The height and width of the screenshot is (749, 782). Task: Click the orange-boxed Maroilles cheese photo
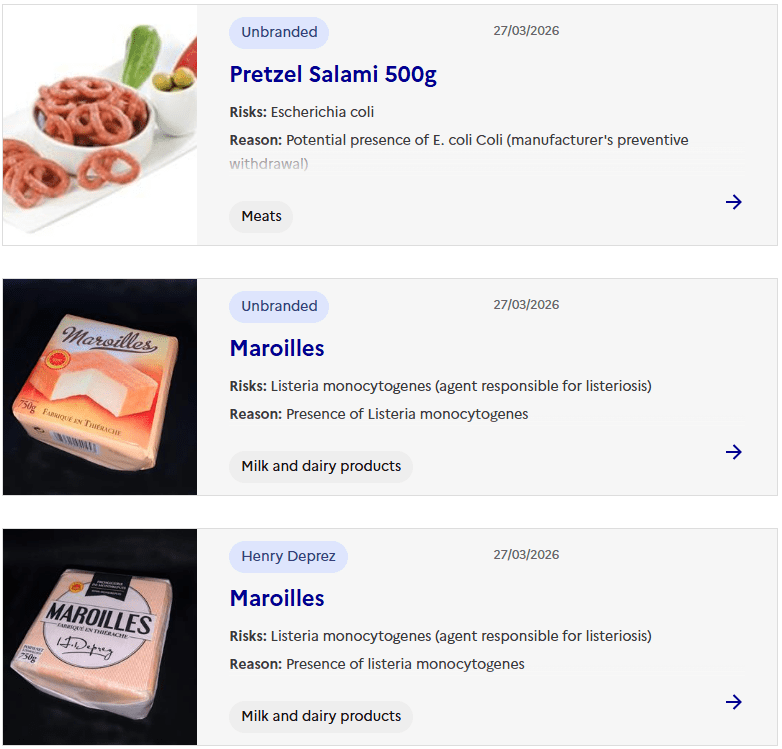100,387
